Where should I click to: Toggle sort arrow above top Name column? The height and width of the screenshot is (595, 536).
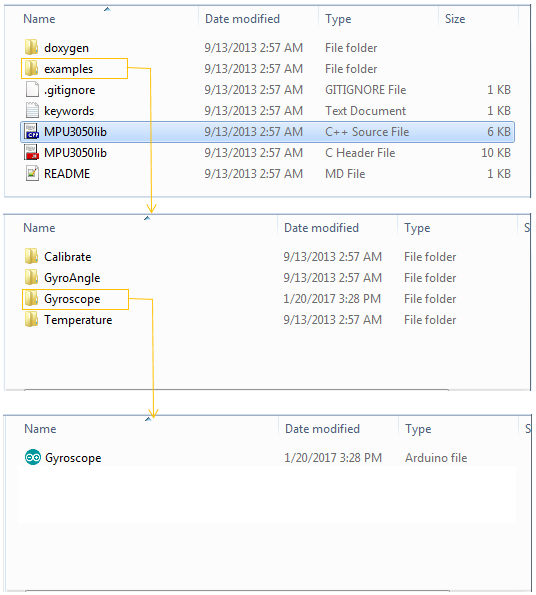[x=107, y=9]
